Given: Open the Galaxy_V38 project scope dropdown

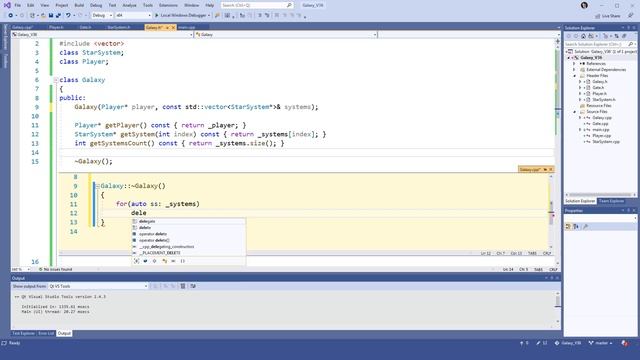Looking at the screenshot, I should tap(102, 35).
